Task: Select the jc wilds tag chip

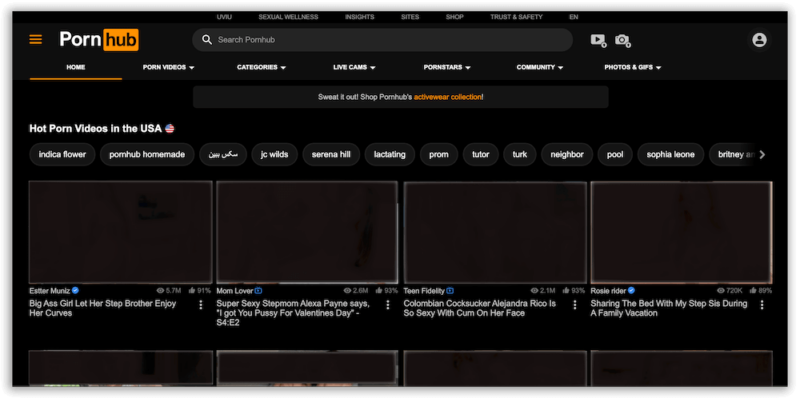Action: [x=274, y=155]
